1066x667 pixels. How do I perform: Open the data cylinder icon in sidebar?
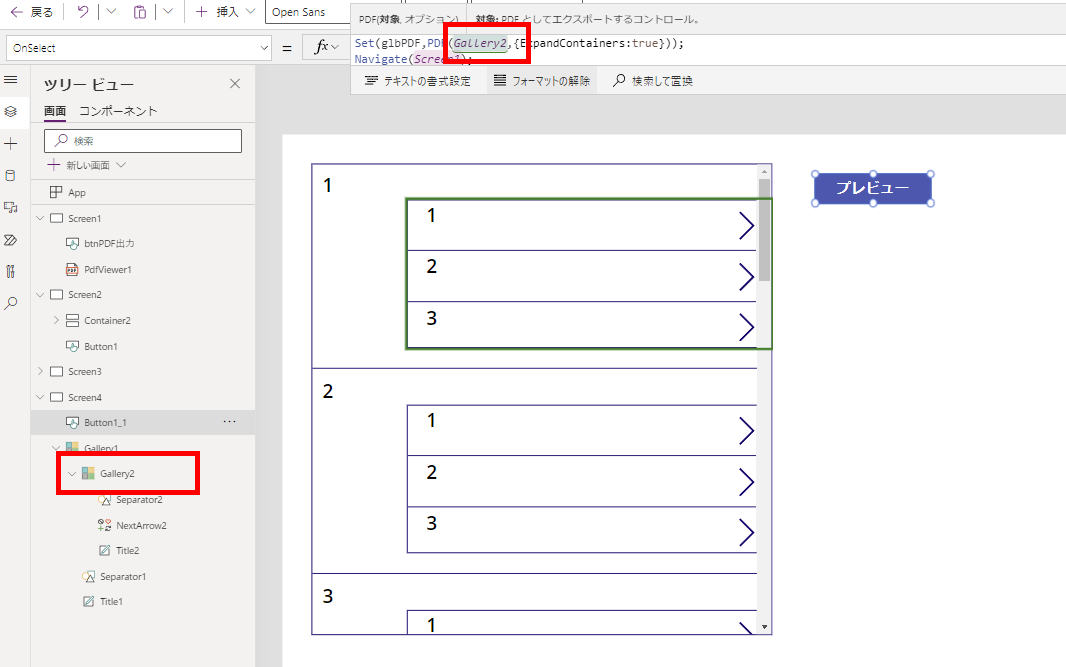pyautogui.click(x=10, y=175)
